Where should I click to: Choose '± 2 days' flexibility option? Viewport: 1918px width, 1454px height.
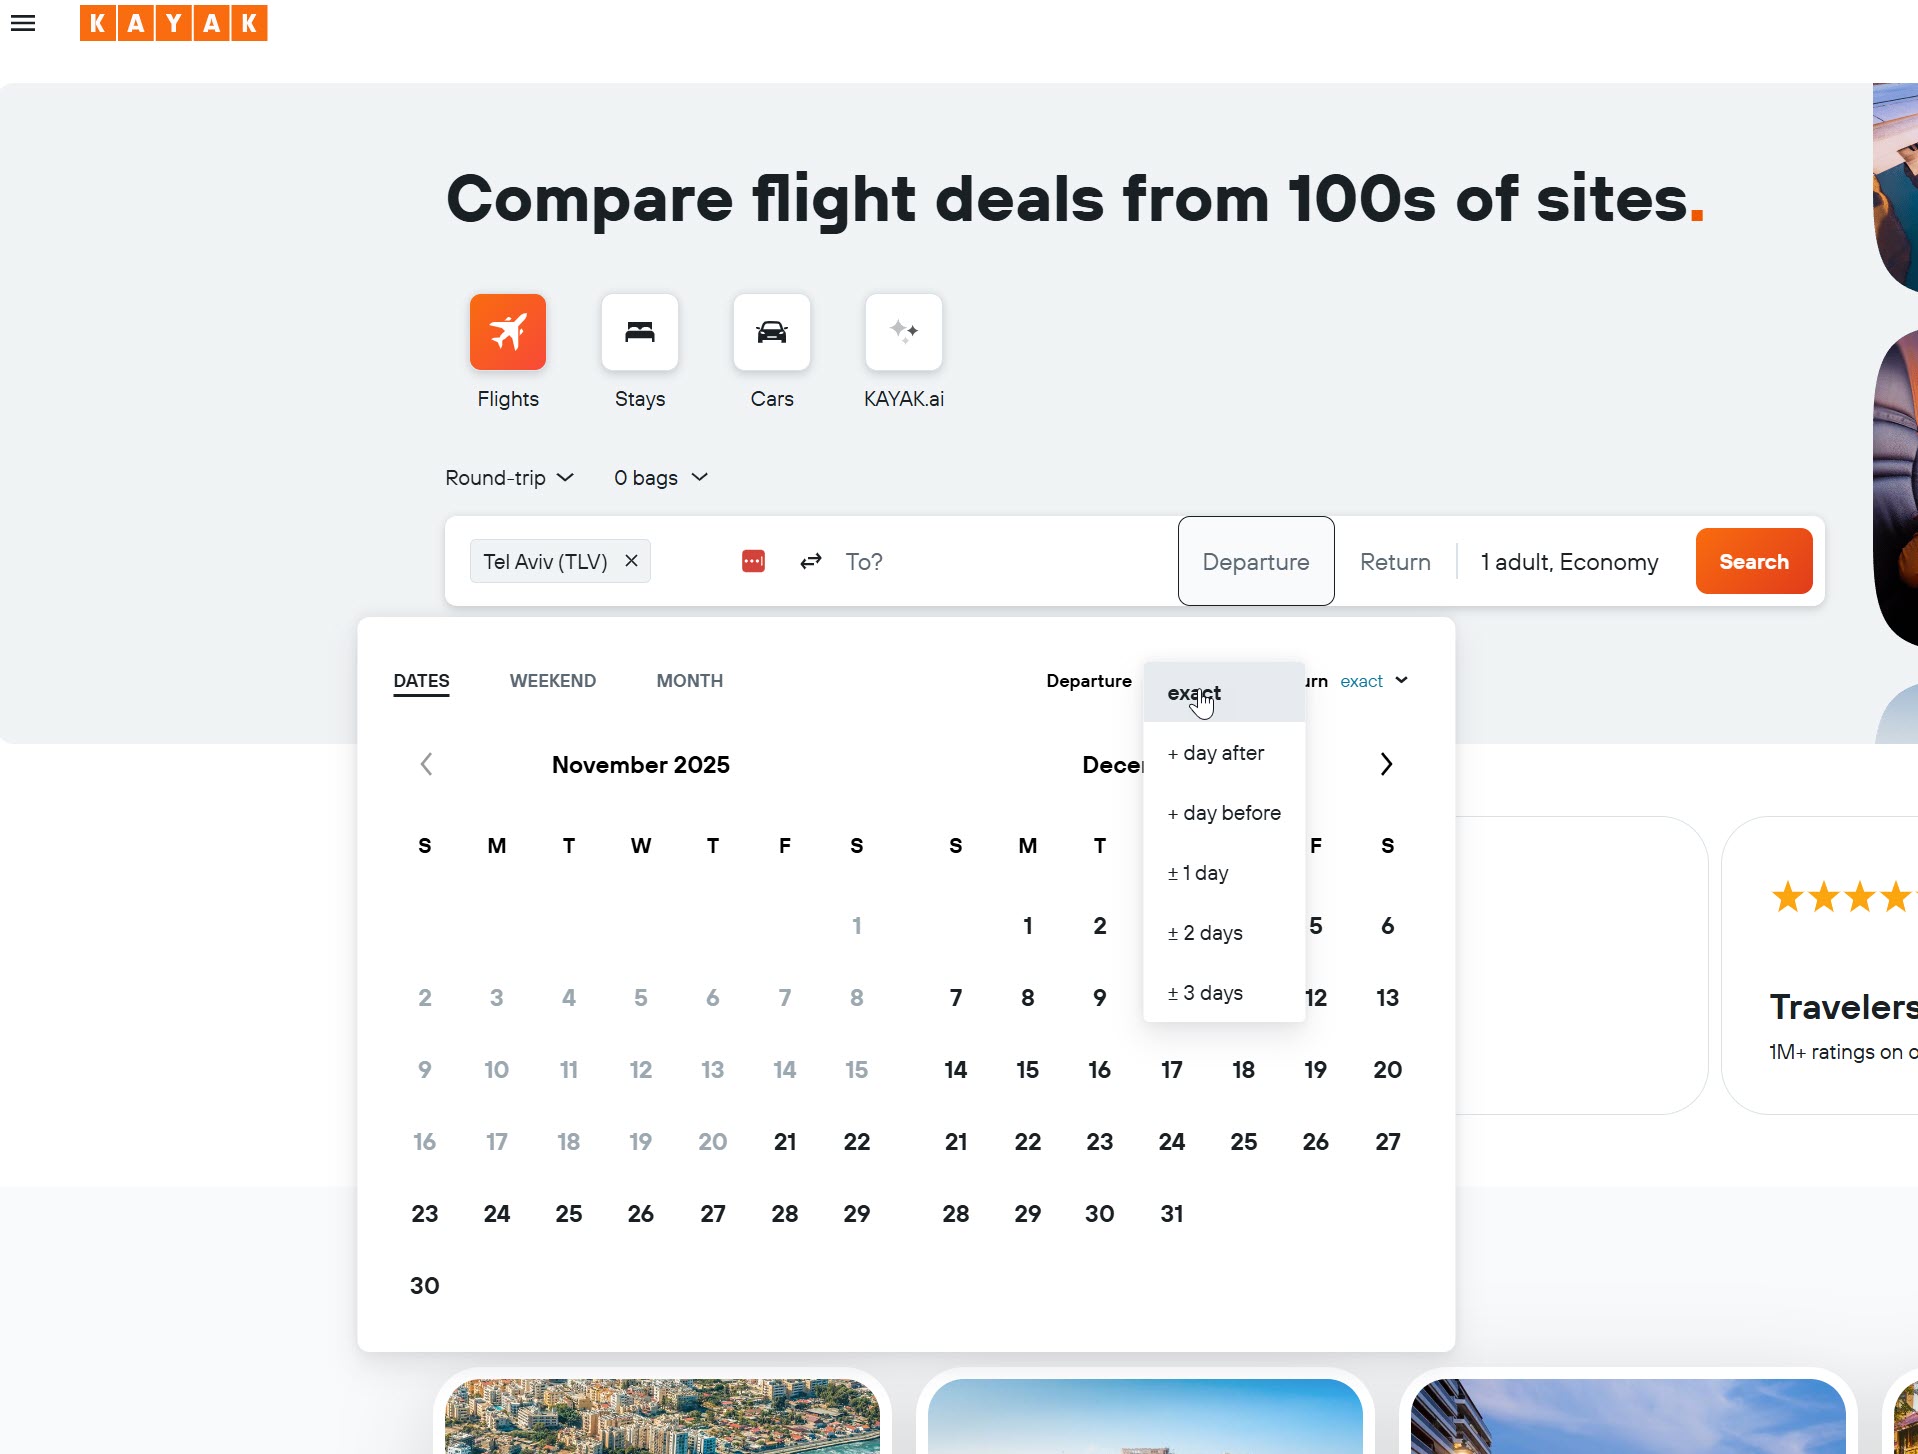coord(1224,933)
